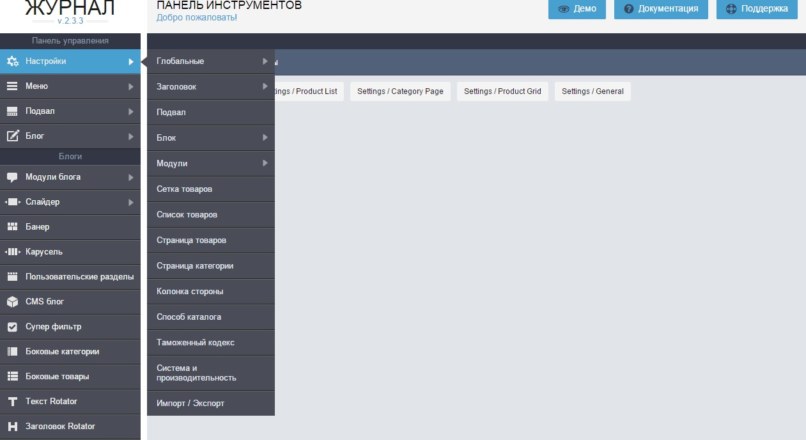The width and height of the screenshot is (806, 440).
Task: Expand the sidebar Блог arrow
Action: pos(131,137)
